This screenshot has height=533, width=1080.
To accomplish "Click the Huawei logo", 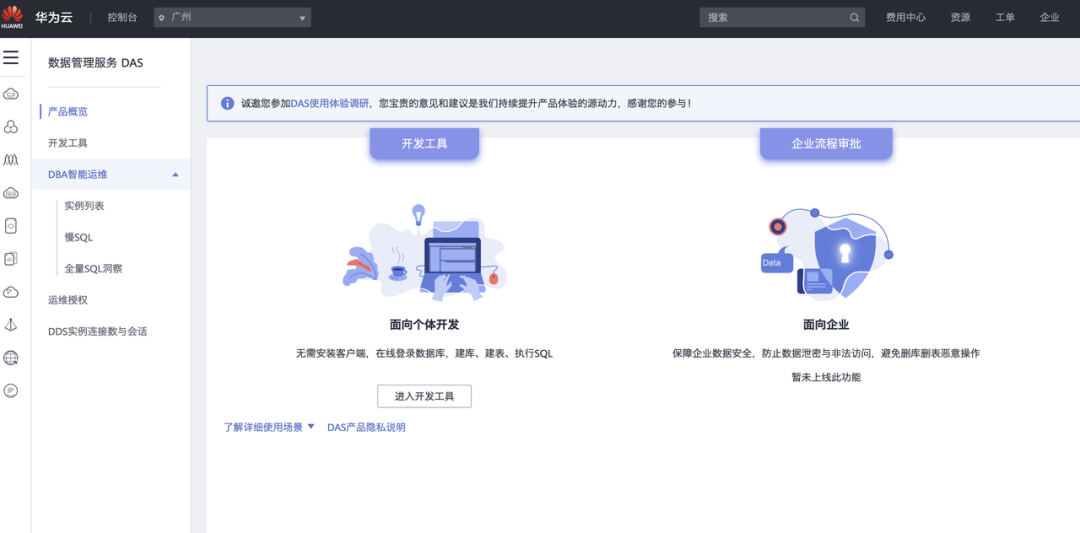I will (12, 17).
